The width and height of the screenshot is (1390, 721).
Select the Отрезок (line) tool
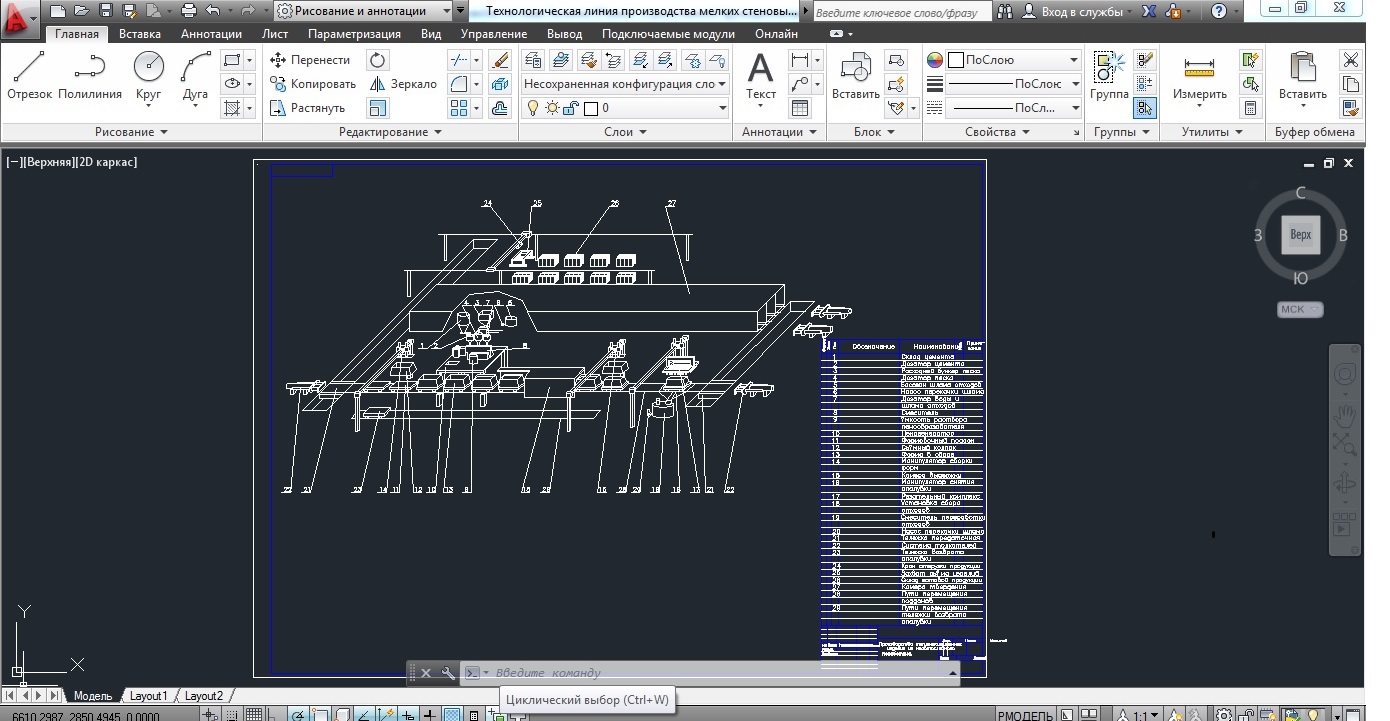click(29, 77)
